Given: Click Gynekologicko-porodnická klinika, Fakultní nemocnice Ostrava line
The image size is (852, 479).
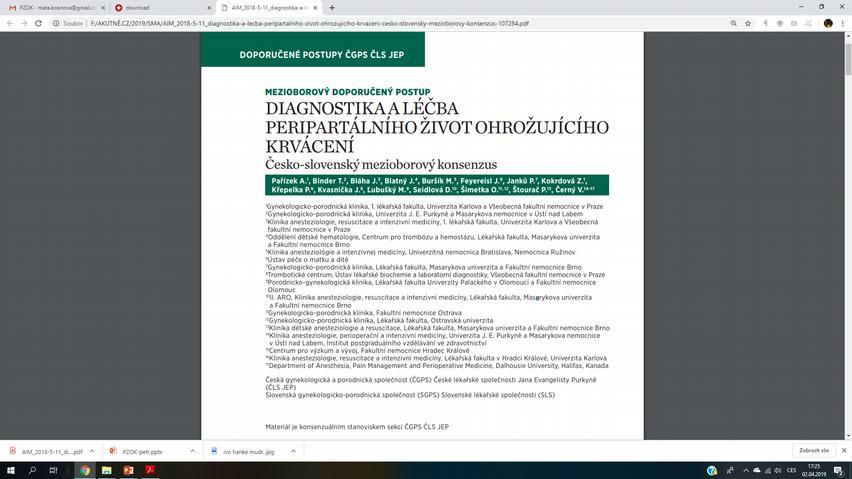Looking at the screenshot, I should coord(364,313).
